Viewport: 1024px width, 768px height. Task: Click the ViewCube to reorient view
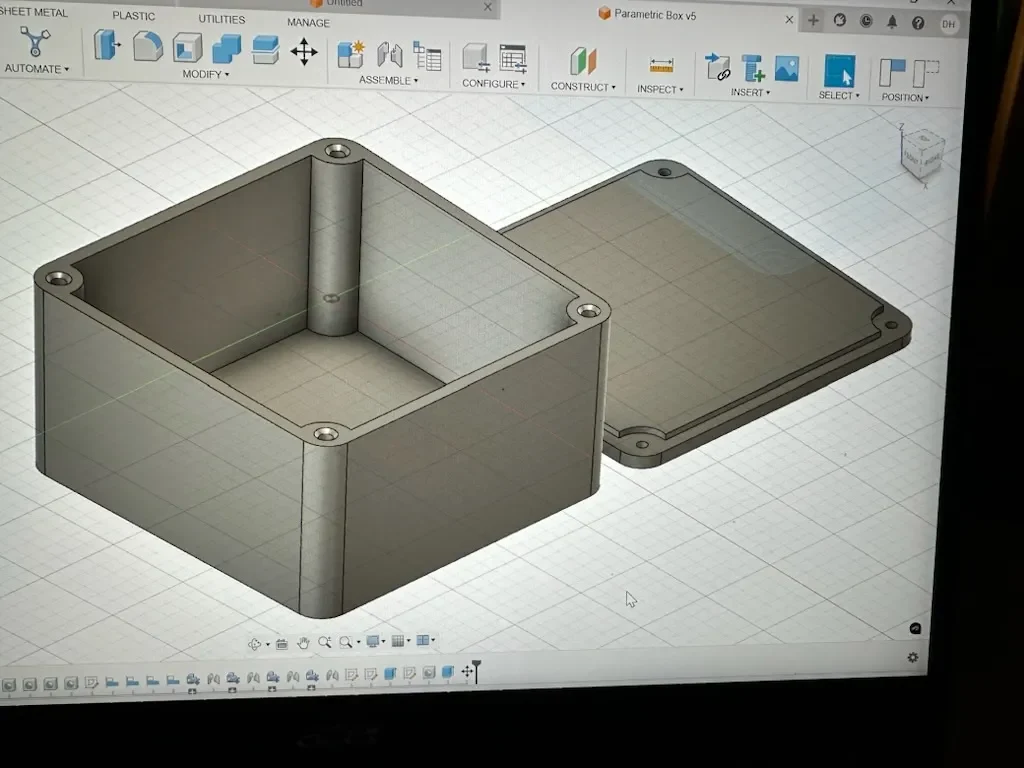pyautogui.click(x=923, y=154)
